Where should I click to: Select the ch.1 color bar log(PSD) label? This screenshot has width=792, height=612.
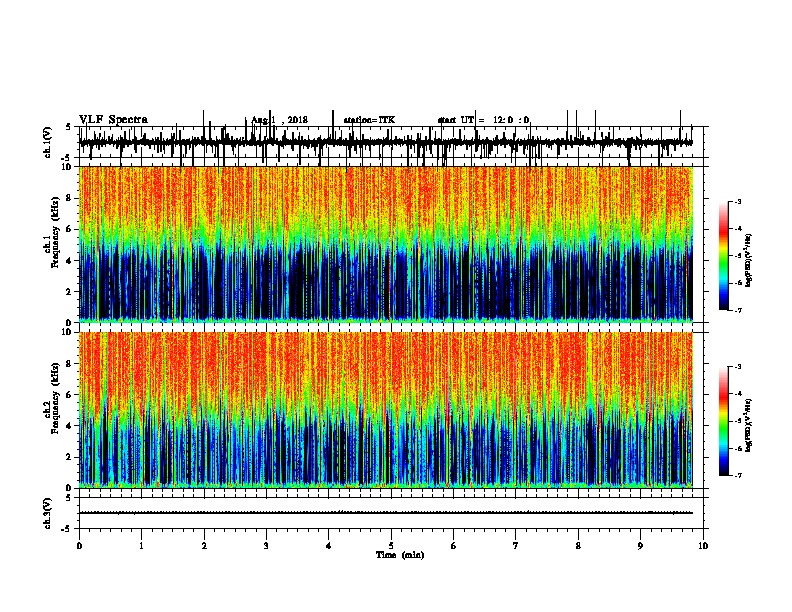click(748, 260)
